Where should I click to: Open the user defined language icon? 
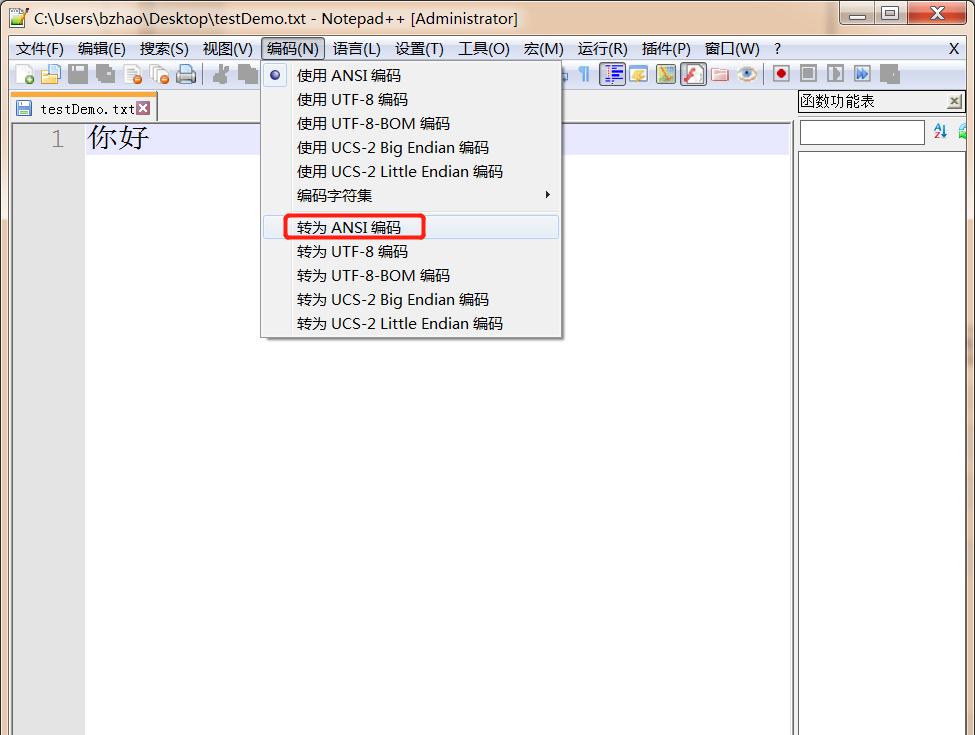click(x=639, y=75)
